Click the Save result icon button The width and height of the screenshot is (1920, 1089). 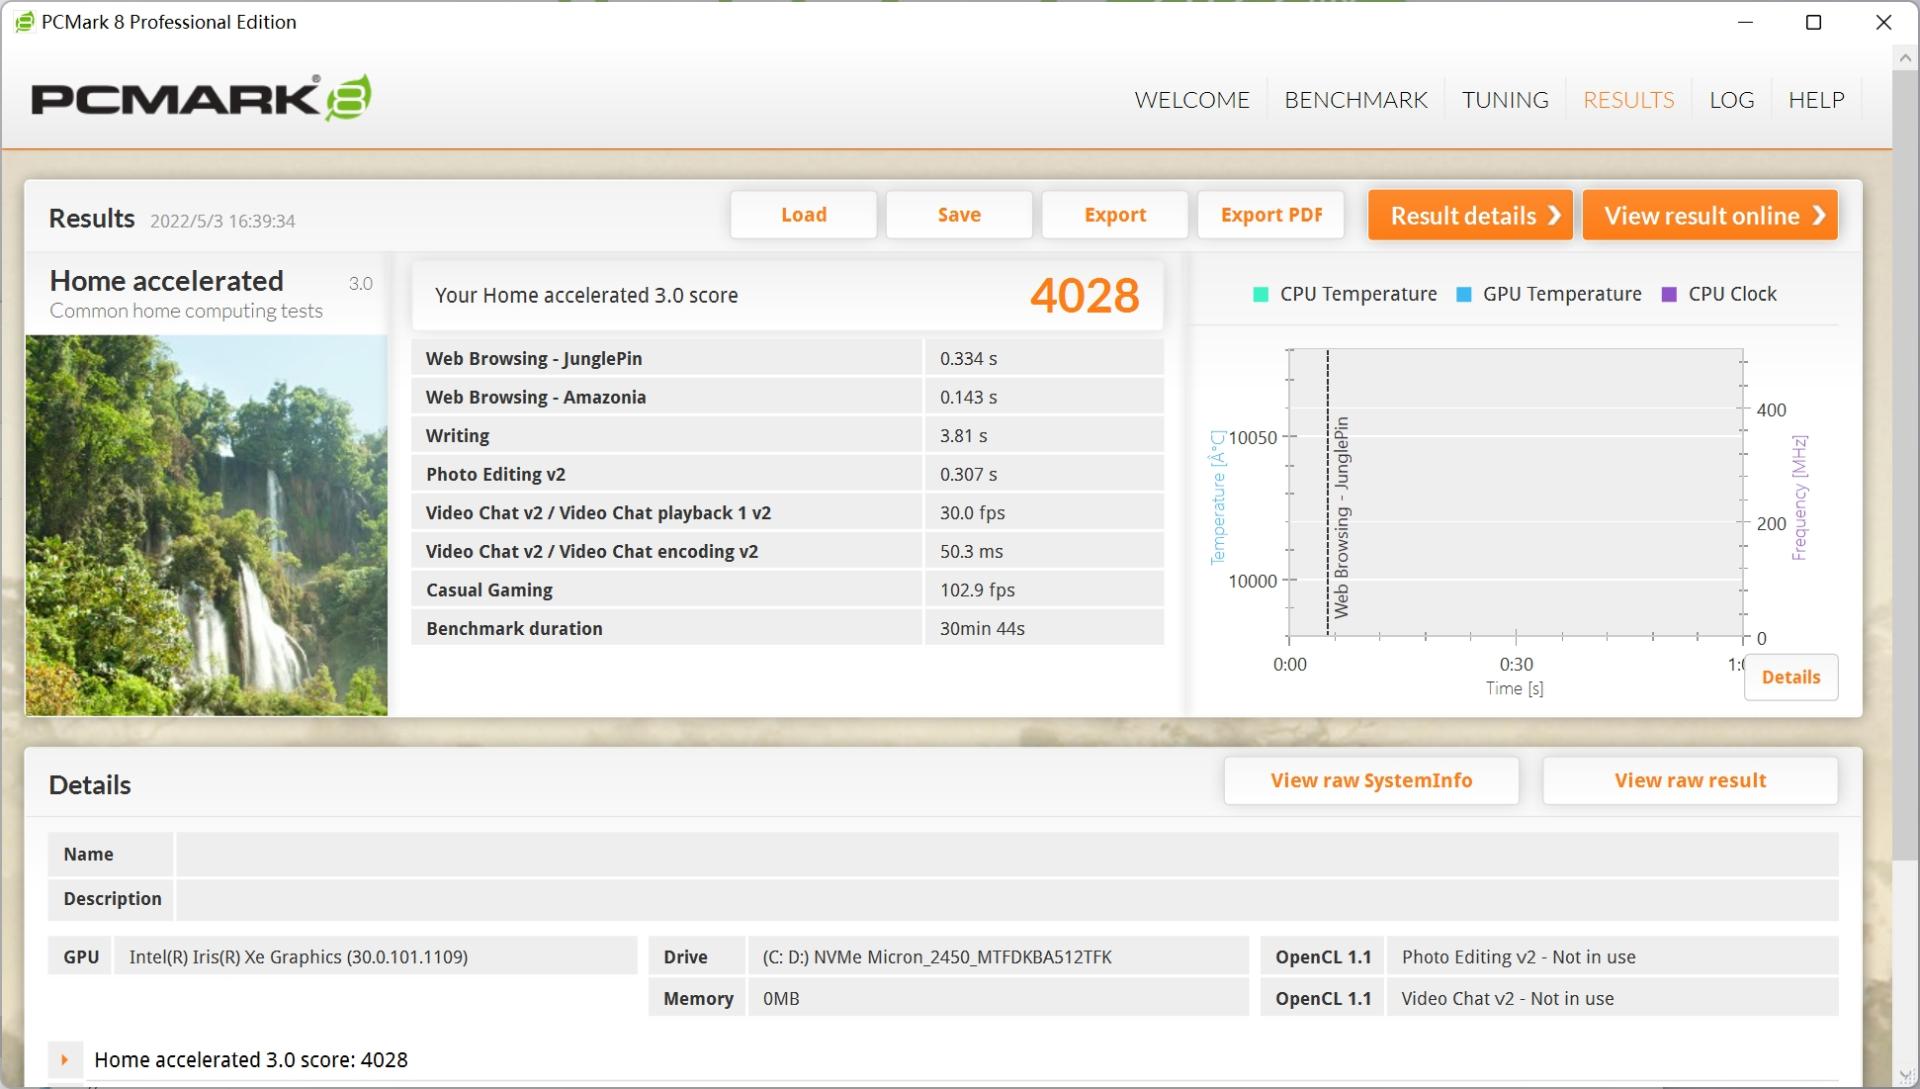[957, 214]
